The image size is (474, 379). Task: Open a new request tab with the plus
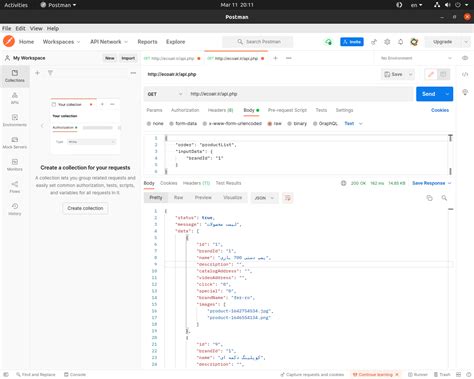[275, 58]
